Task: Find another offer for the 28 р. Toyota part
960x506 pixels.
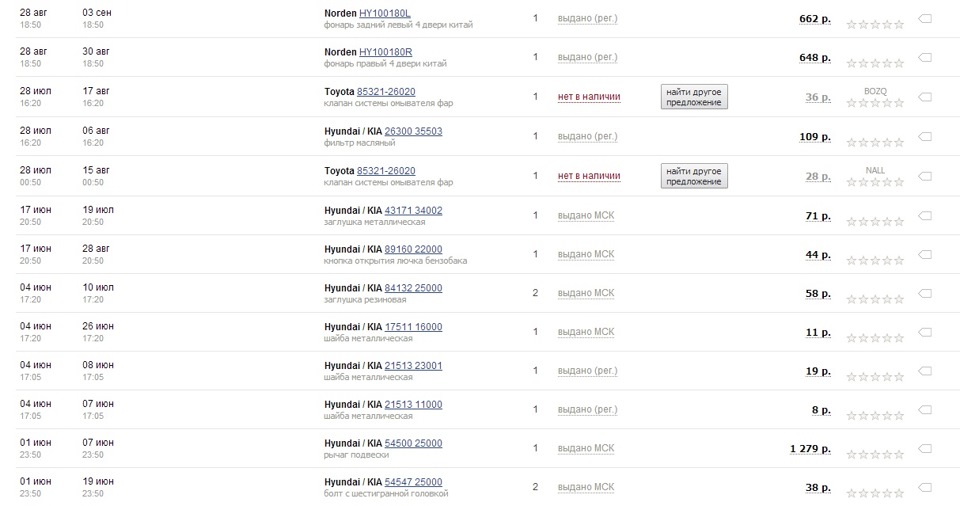Action: tap(694, 176)
